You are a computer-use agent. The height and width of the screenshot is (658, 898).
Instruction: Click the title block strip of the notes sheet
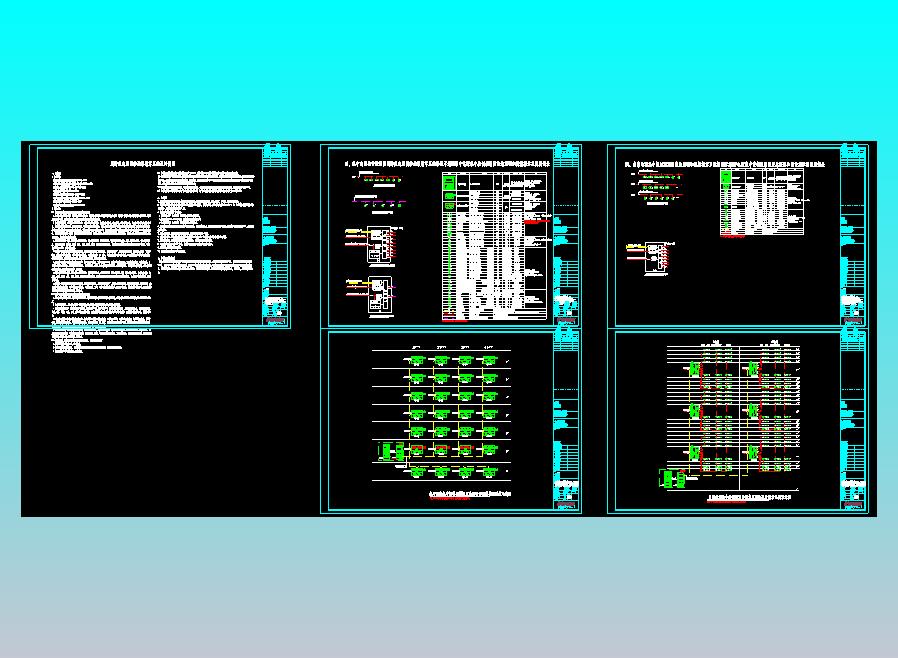coord(276,236)
